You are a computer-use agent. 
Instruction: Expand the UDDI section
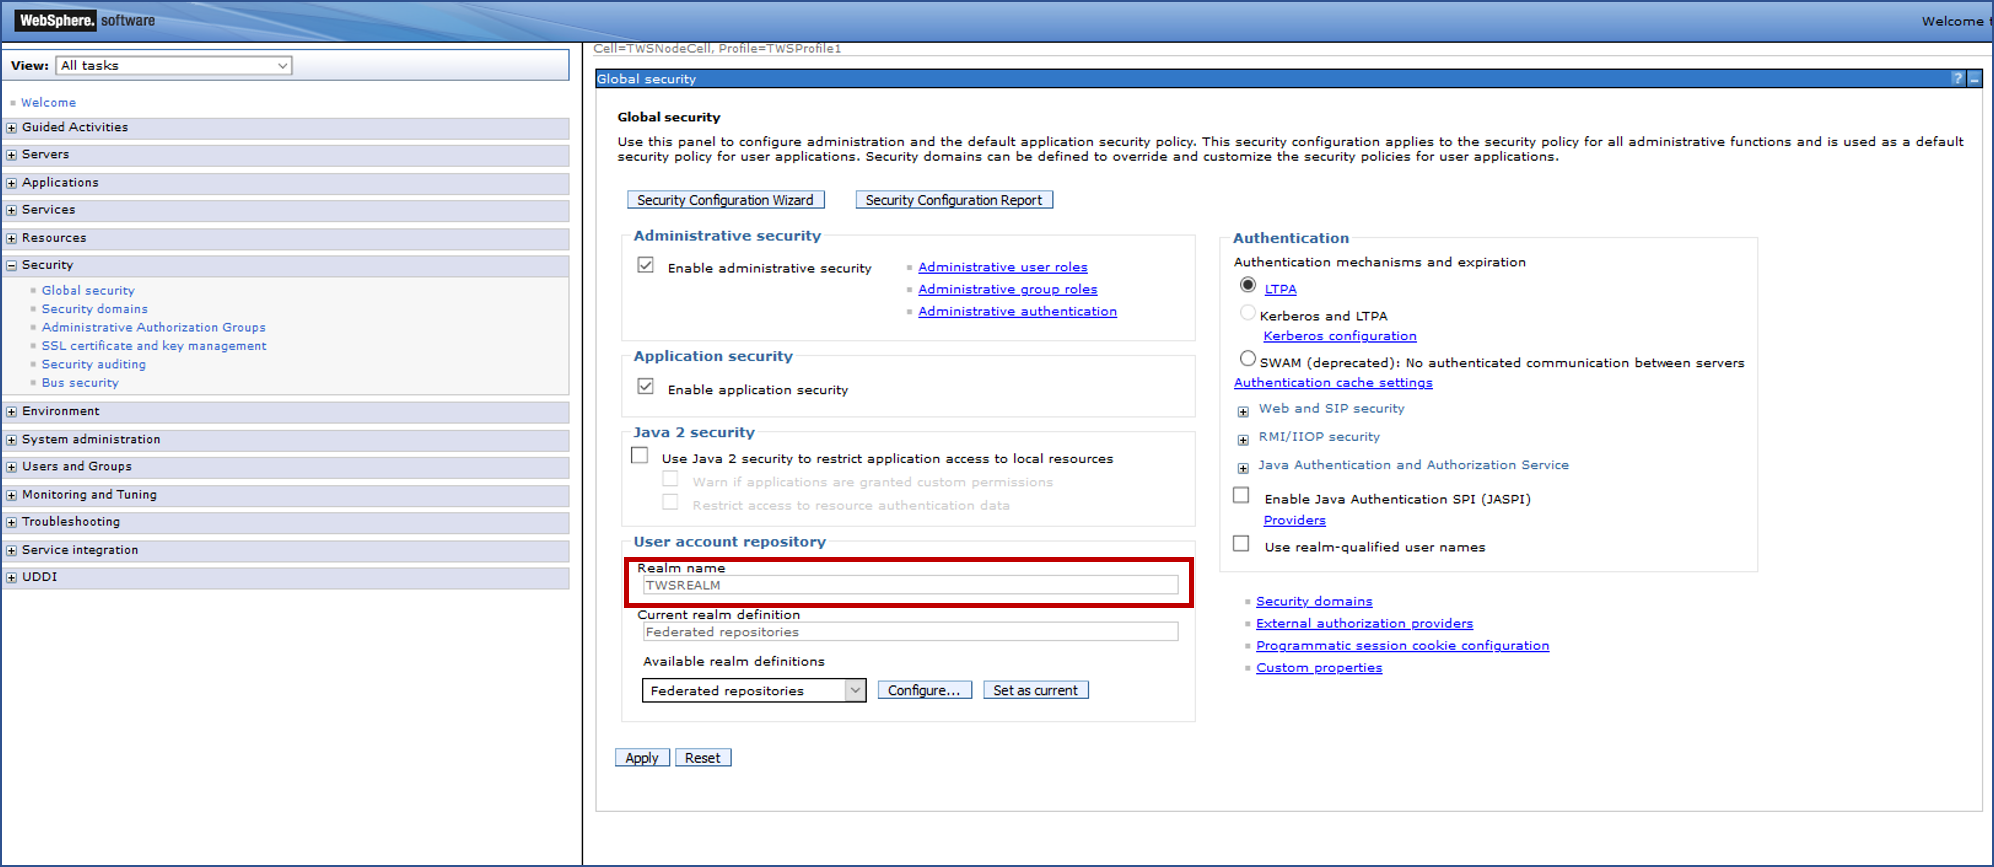click(11, 577)
